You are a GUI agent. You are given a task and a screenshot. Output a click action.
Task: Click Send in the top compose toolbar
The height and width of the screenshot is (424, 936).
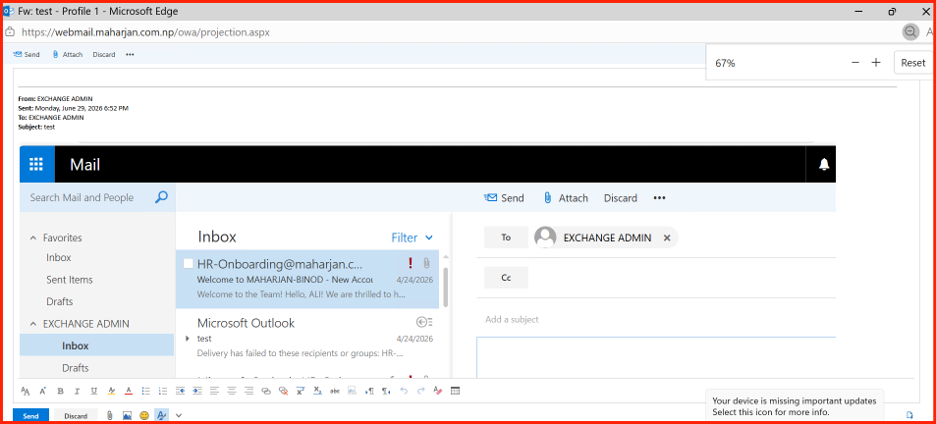coord(25,54)
